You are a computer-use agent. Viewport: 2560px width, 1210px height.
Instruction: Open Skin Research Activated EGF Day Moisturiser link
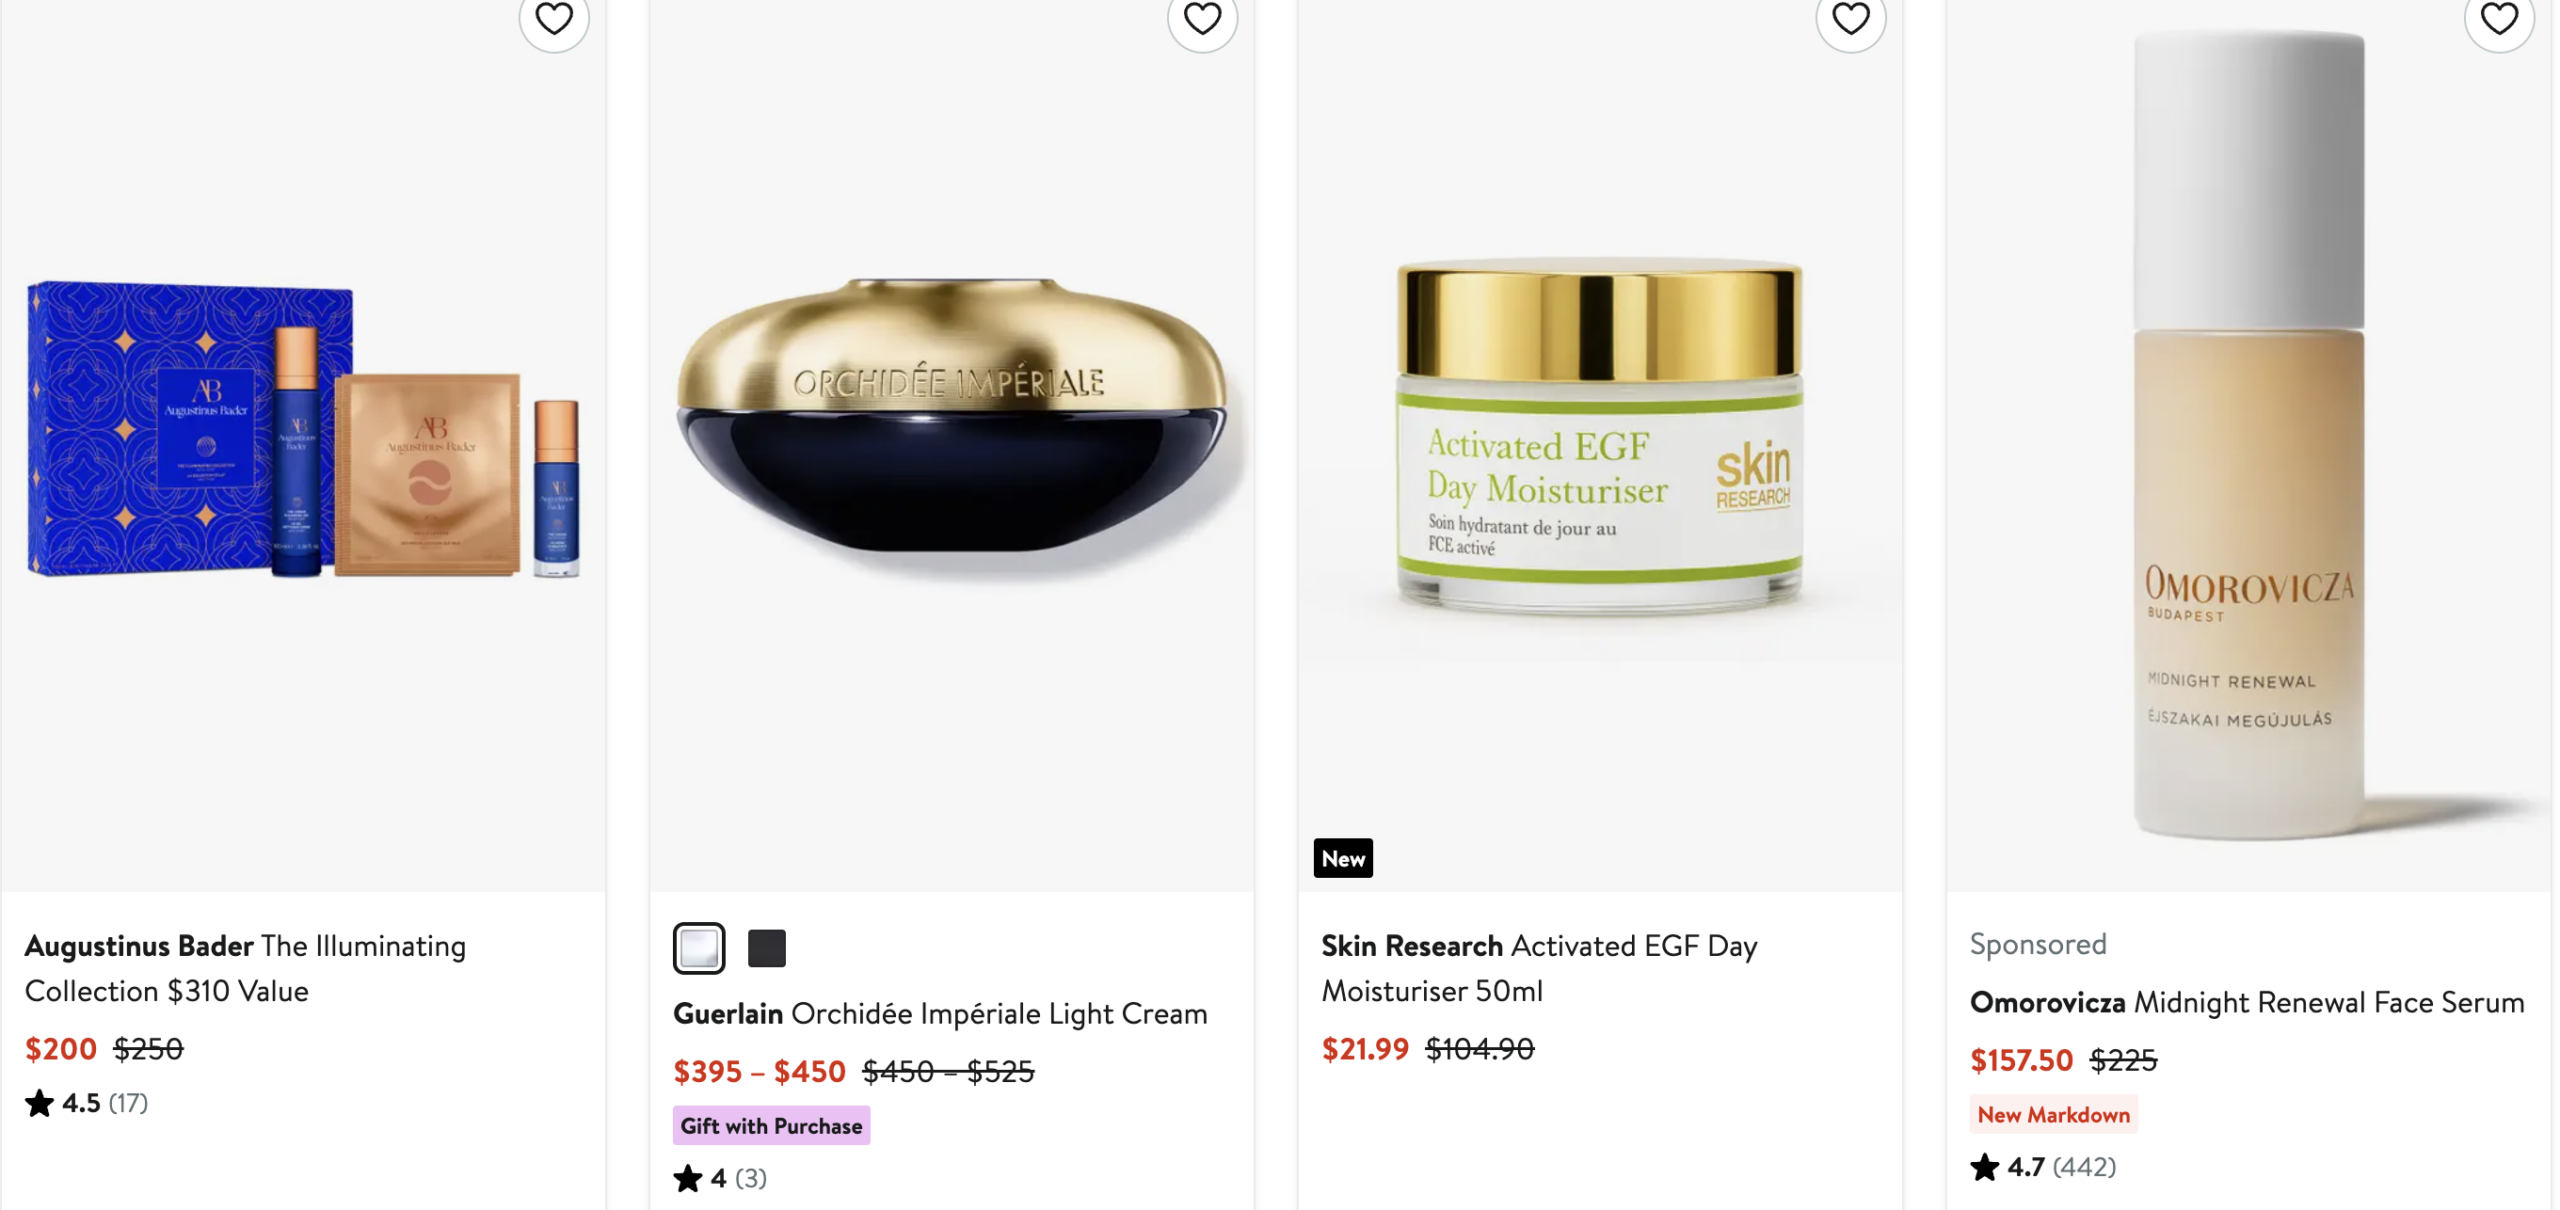1539,968
